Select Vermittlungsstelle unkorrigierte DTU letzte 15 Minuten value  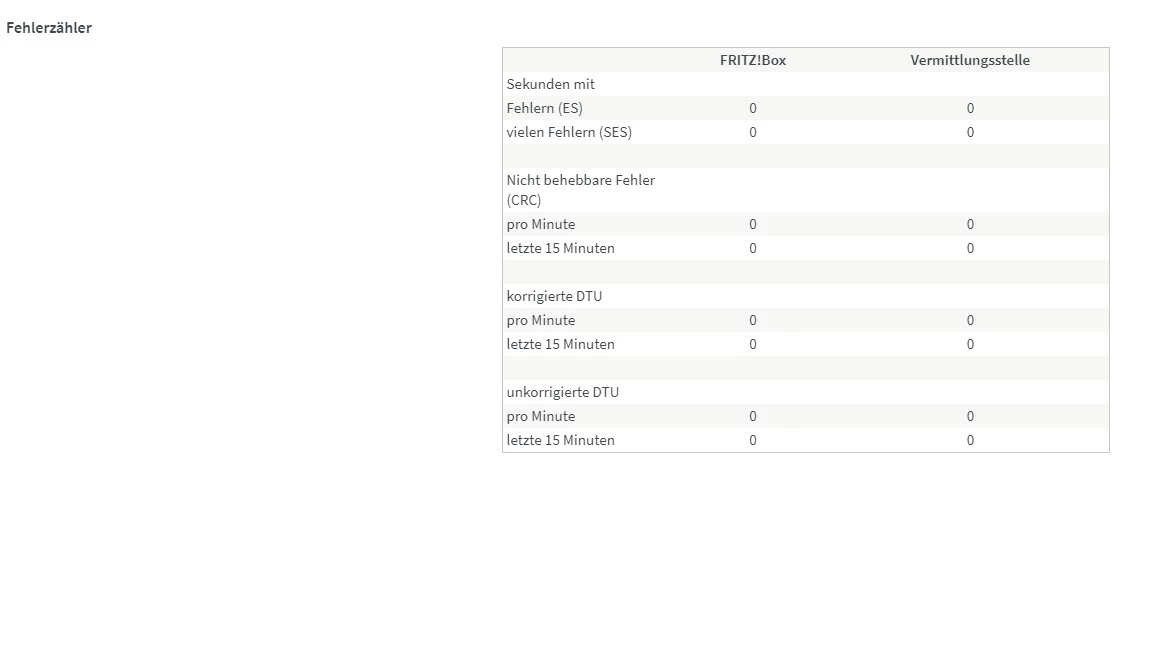pos(970,440)
